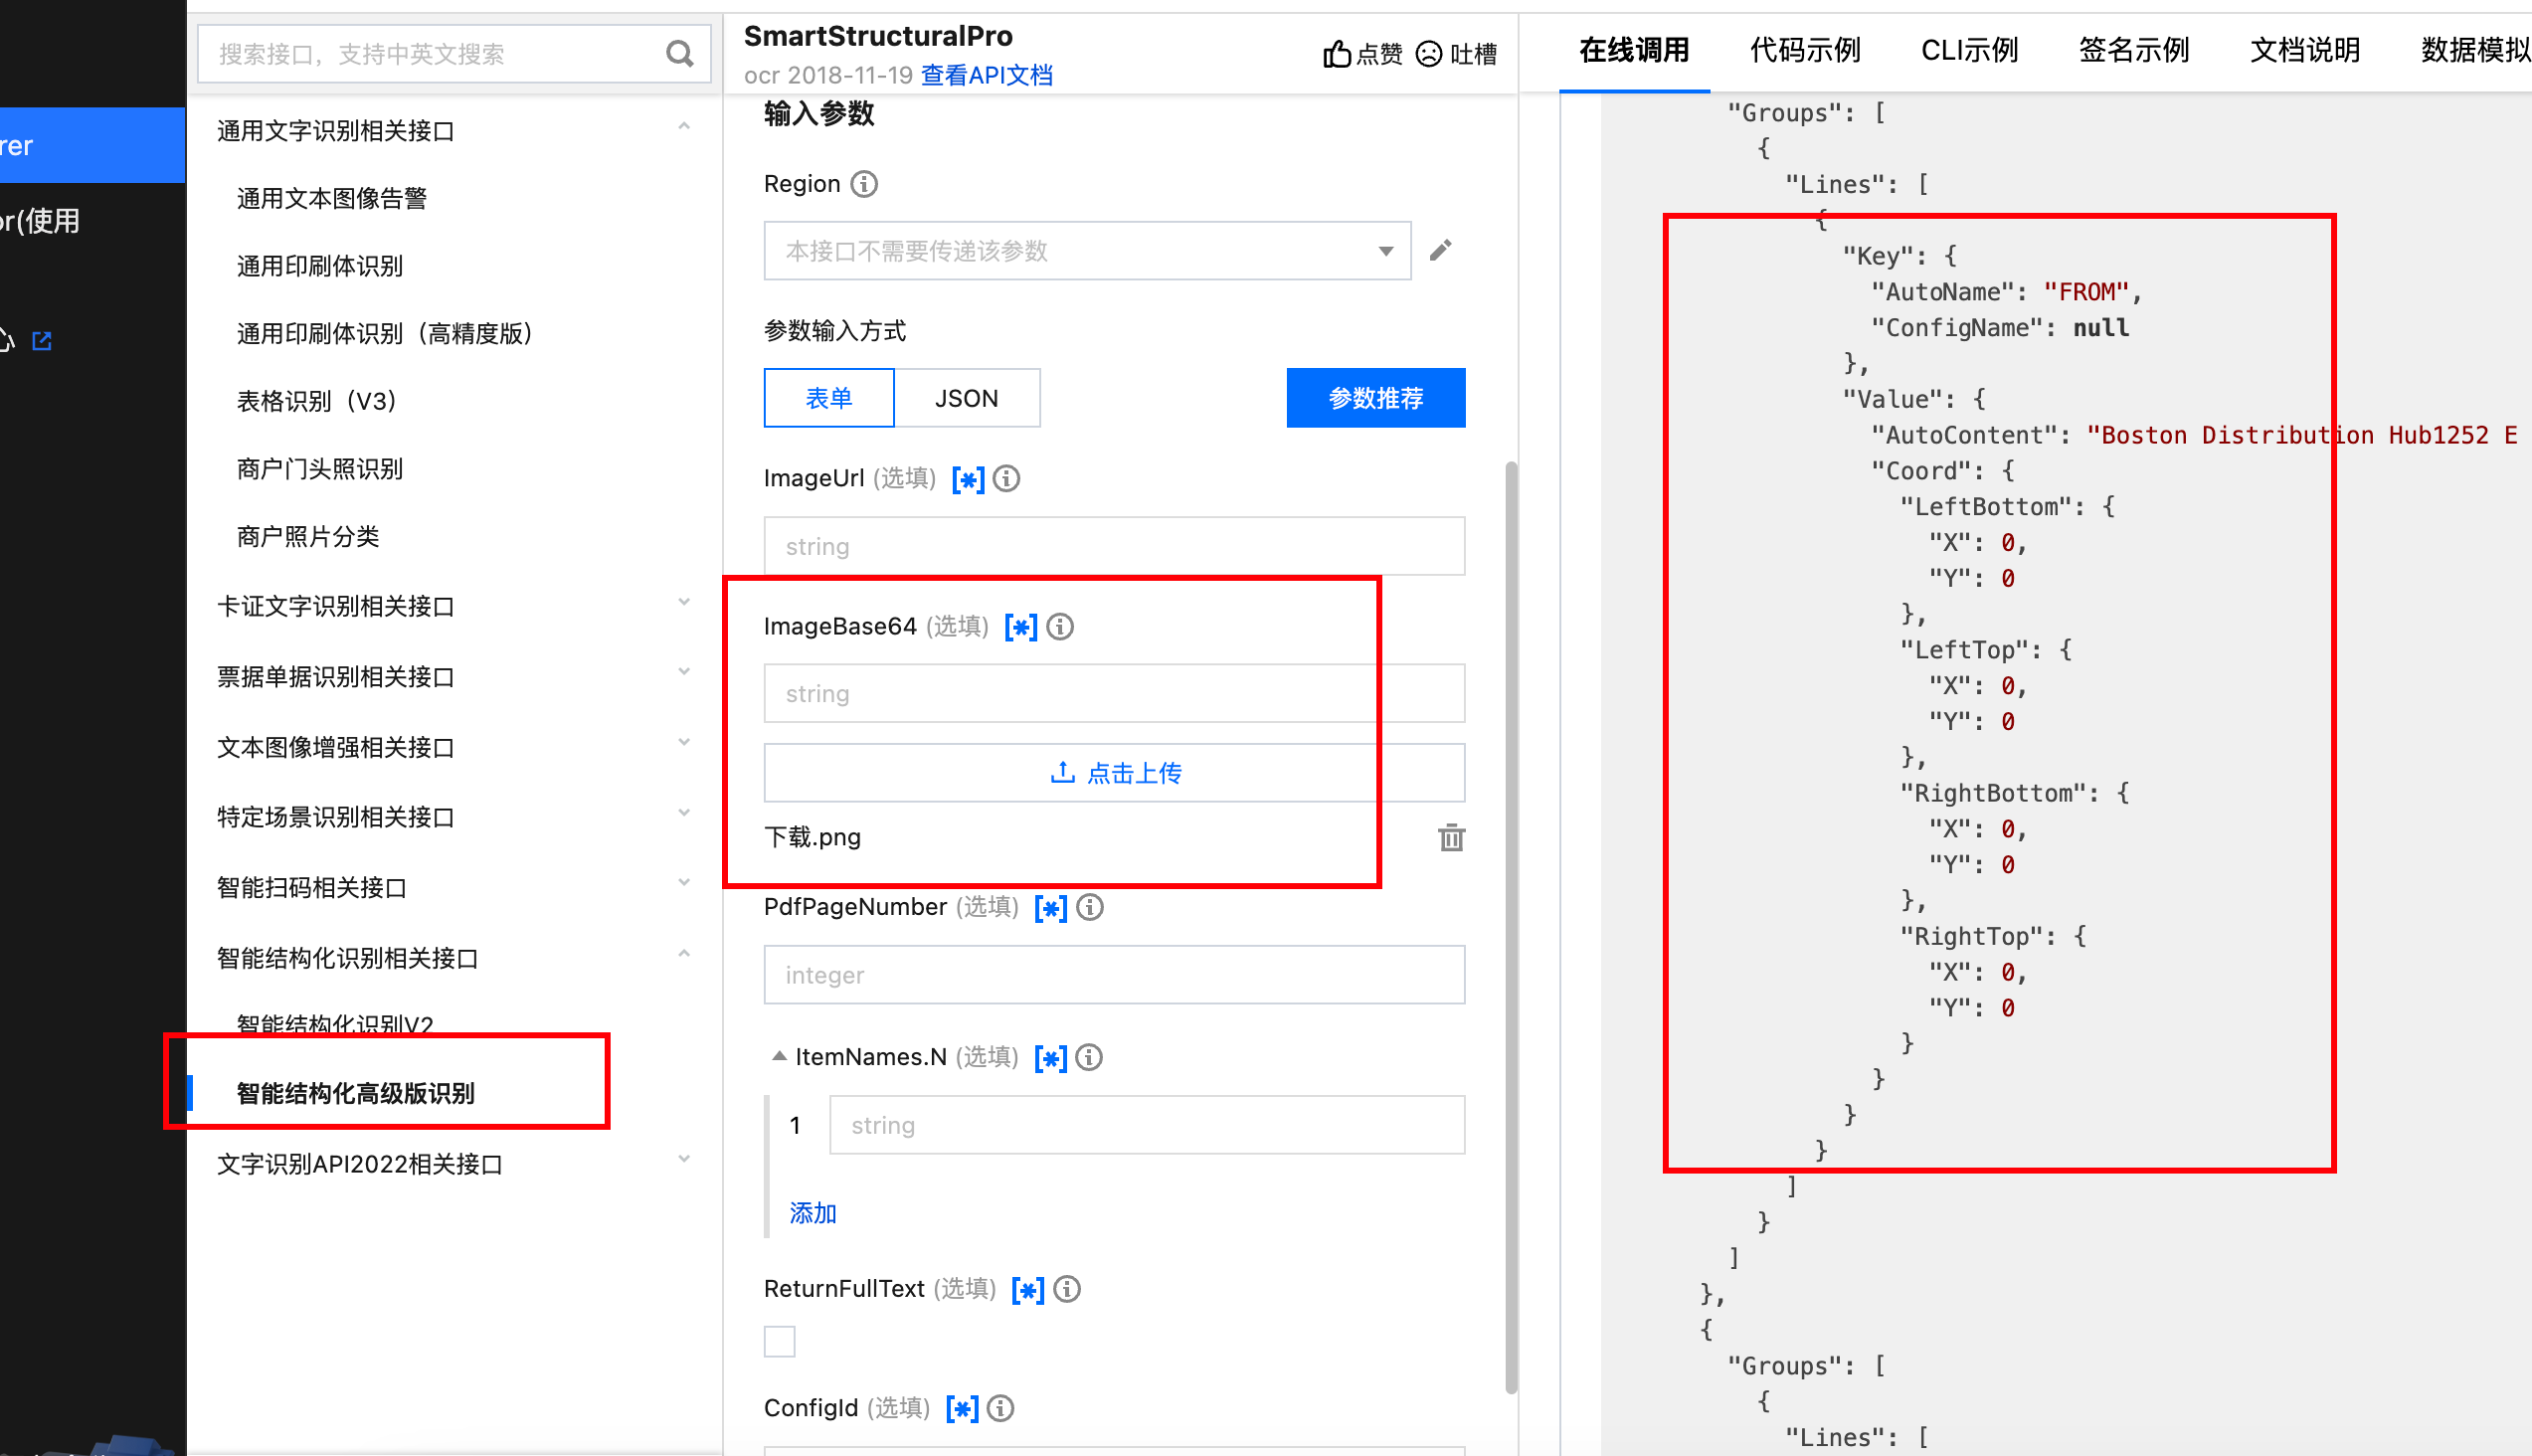Click the 点赞 thumbs-up icon
Screen dimensions: 2532x1456
point(1337,54)
